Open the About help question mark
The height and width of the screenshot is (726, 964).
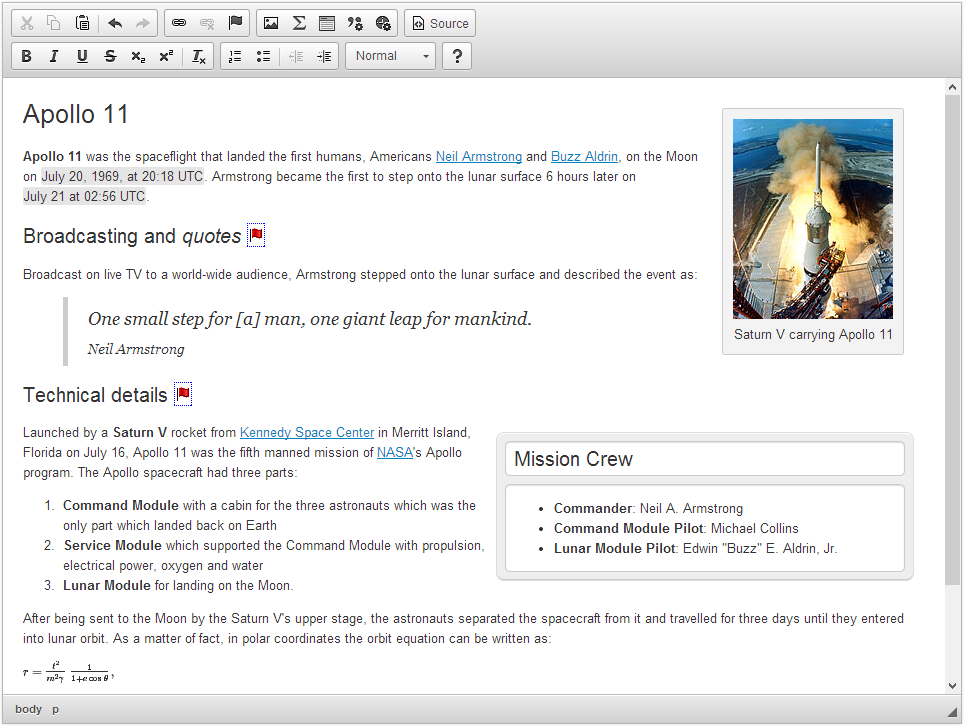(x=457, y=56)
